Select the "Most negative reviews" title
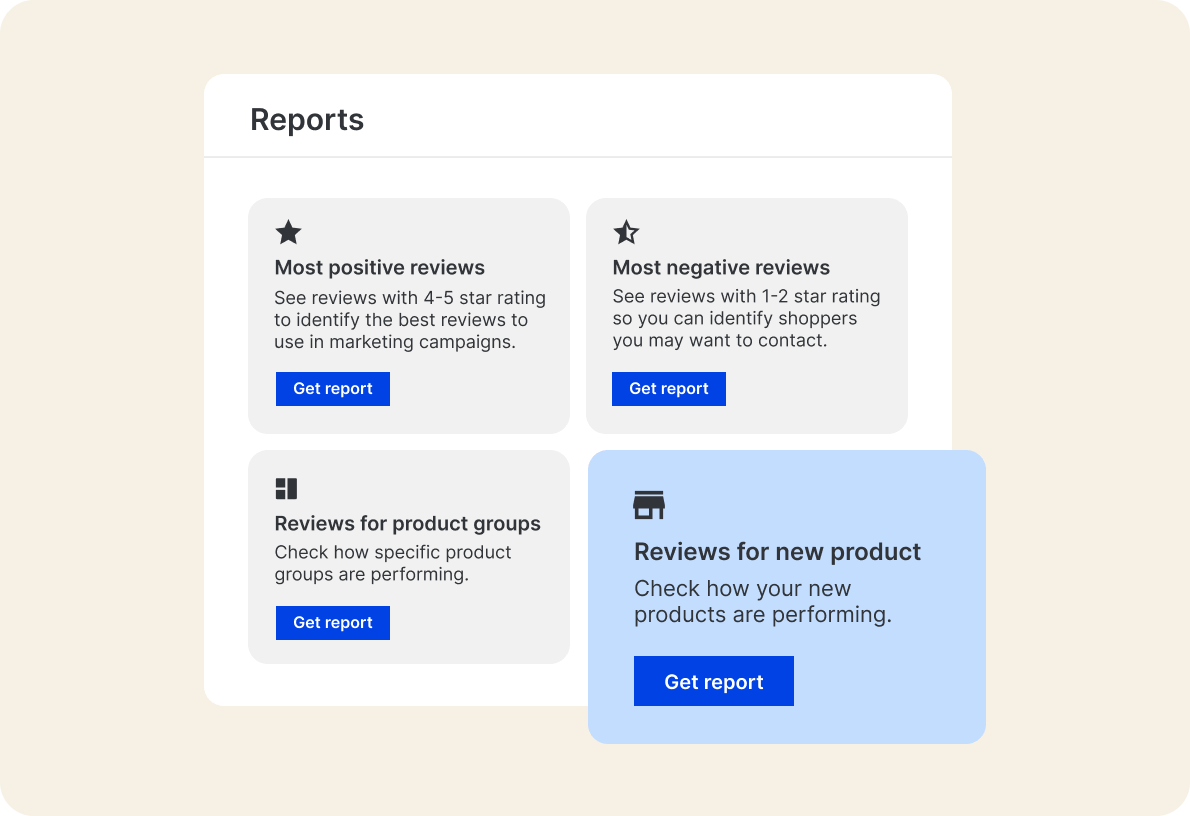Image resolution: width=1190 pixels, height=816 pixels. click(x=721, y=268)
